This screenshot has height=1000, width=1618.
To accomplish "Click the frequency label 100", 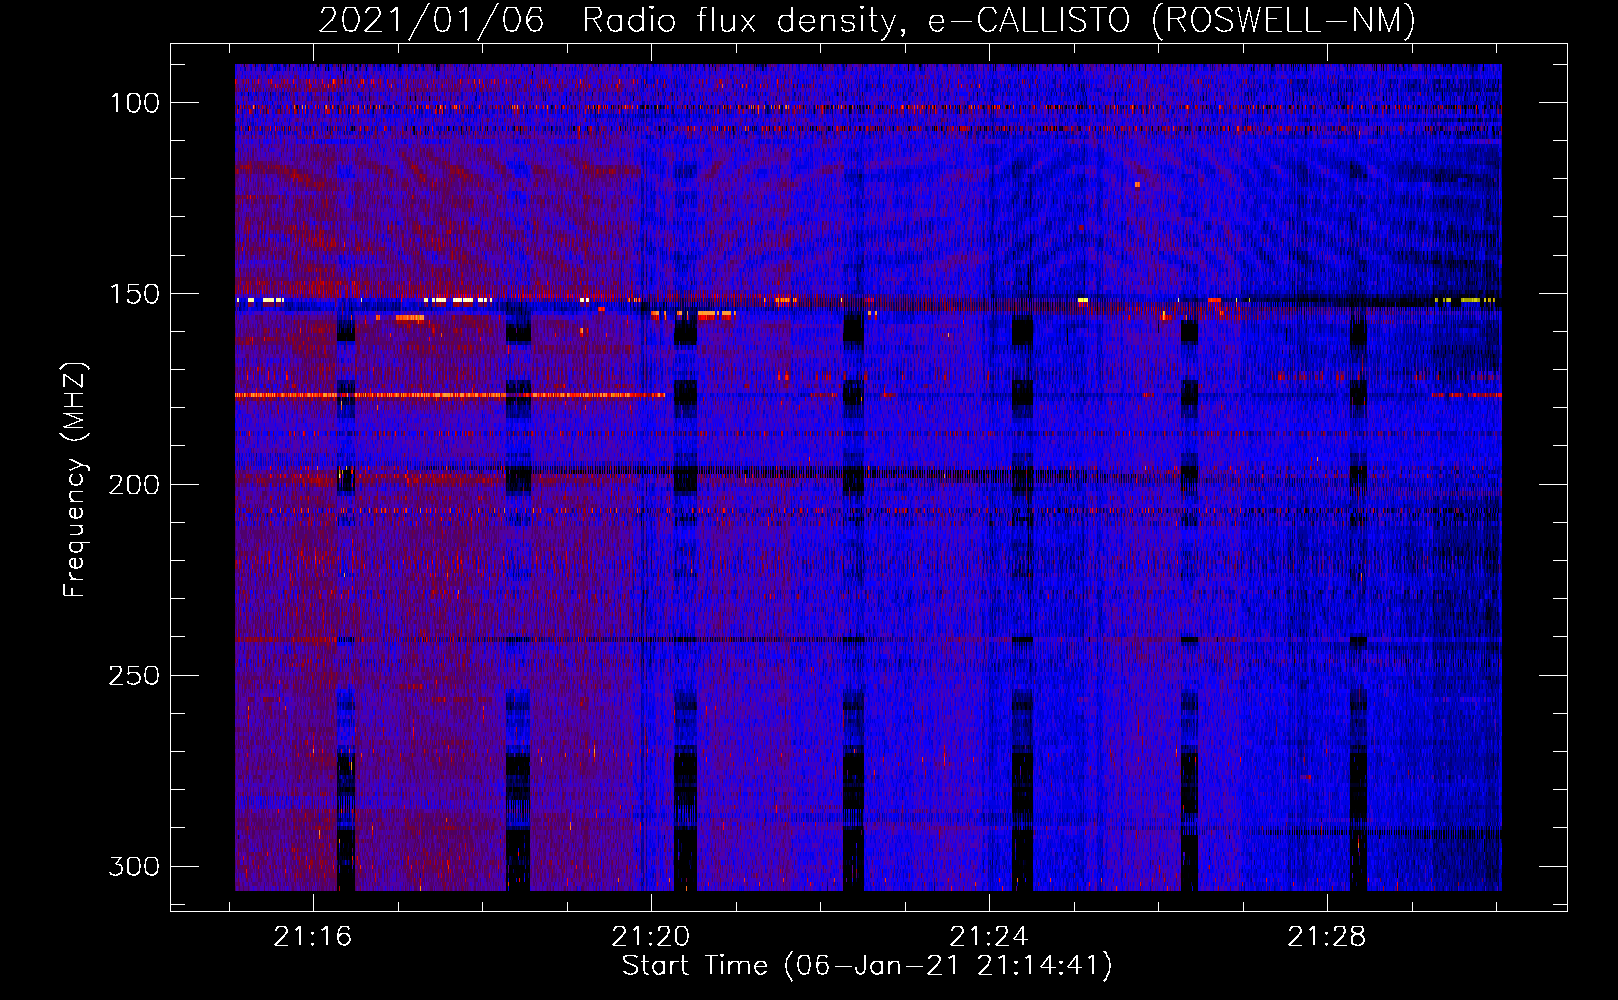I will pyautogui.click(x=134, y=103).
